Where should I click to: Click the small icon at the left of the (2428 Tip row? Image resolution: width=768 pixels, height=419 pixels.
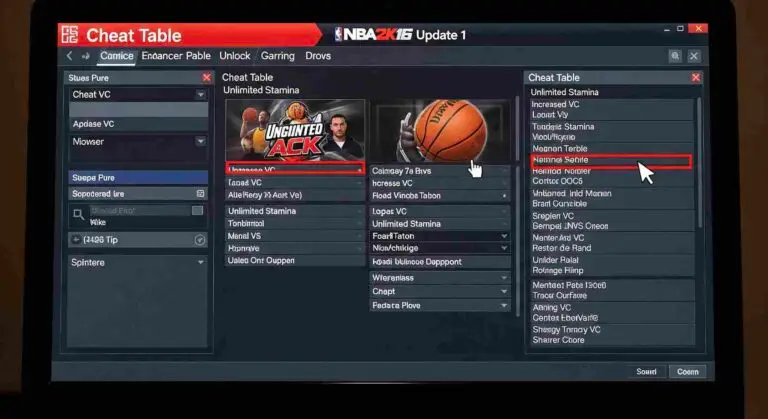click(76, 240)
